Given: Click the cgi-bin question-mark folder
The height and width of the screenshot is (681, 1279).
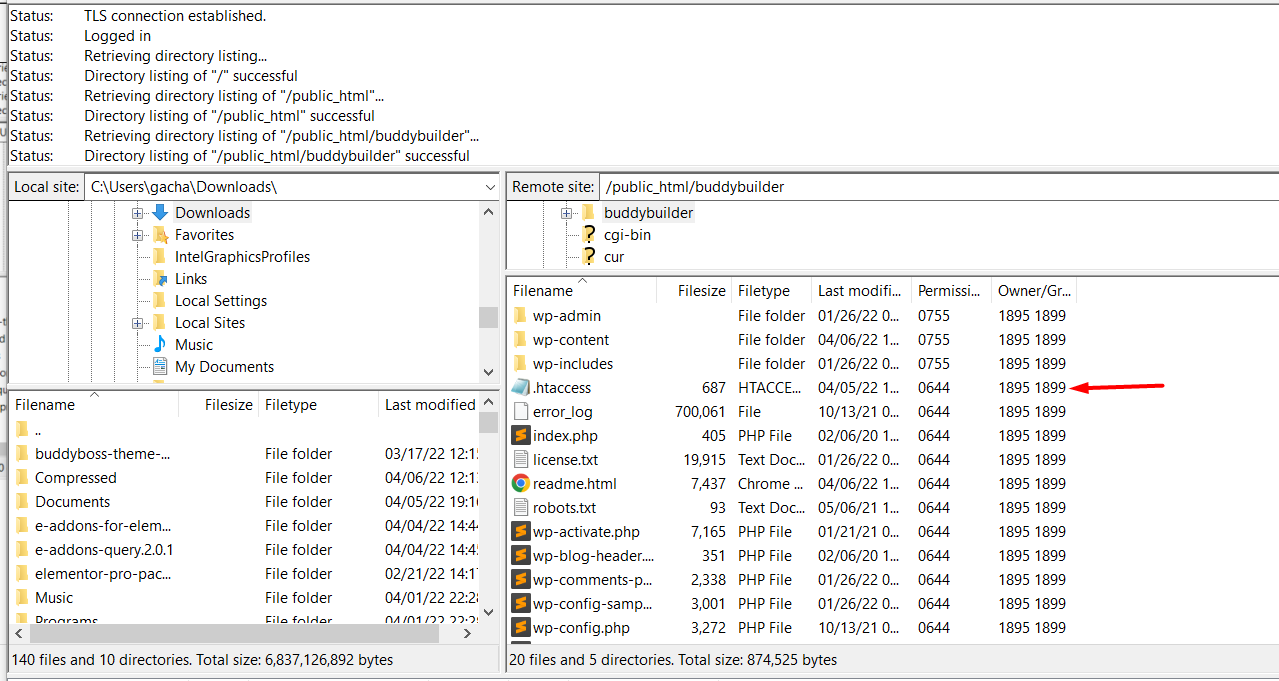Looking at the screenshot, I should click(x=627, y=234).
